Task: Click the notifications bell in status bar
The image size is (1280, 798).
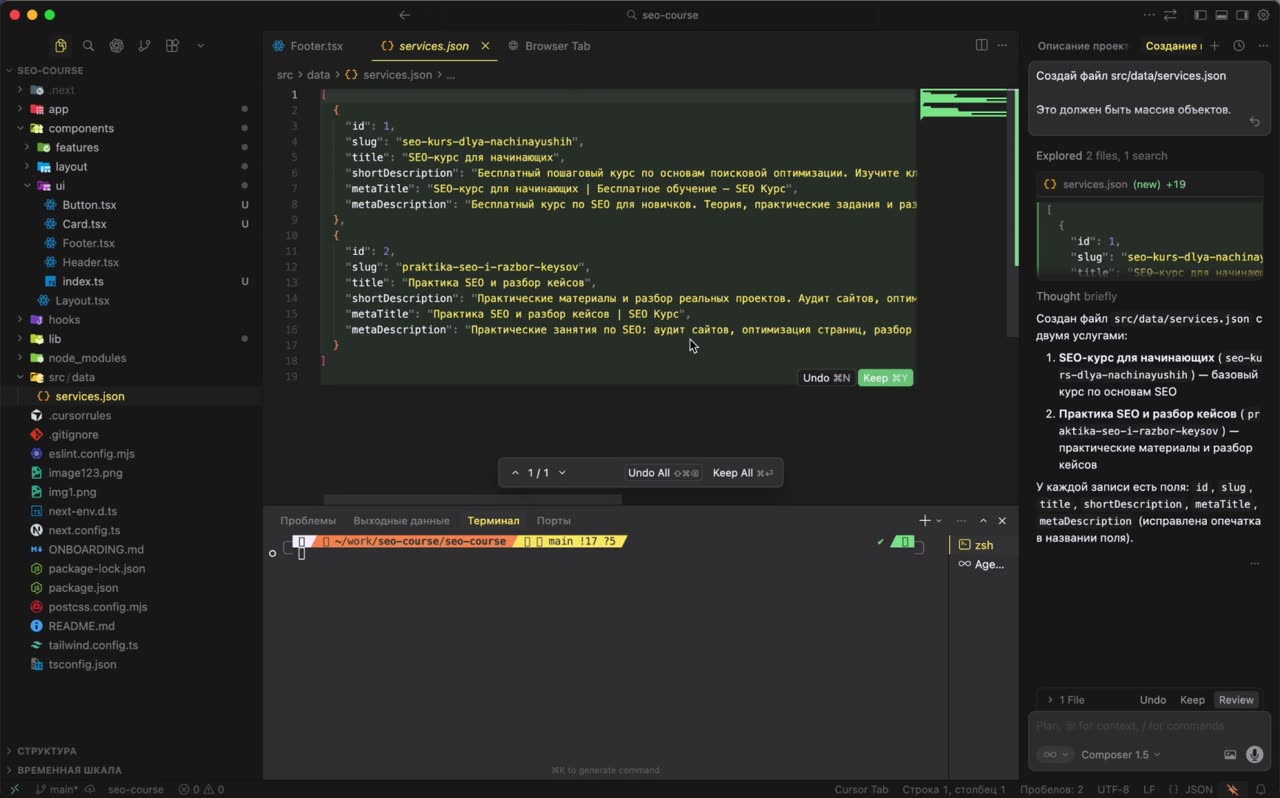Action: (1261, 789)
